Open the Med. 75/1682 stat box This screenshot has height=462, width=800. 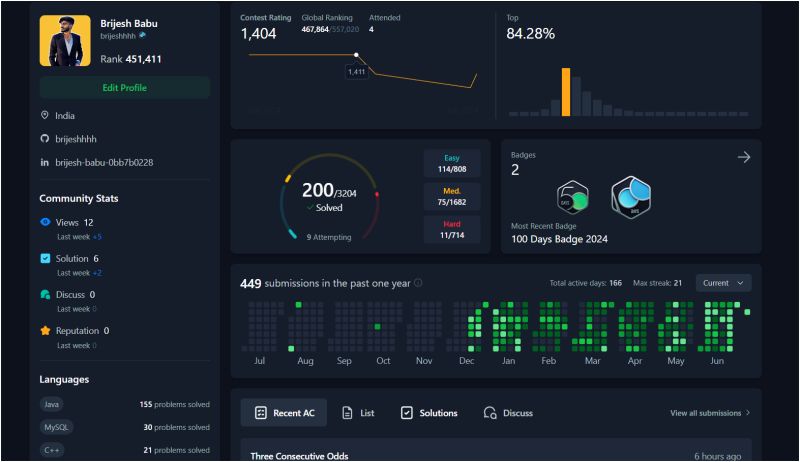tap(452, 196)
